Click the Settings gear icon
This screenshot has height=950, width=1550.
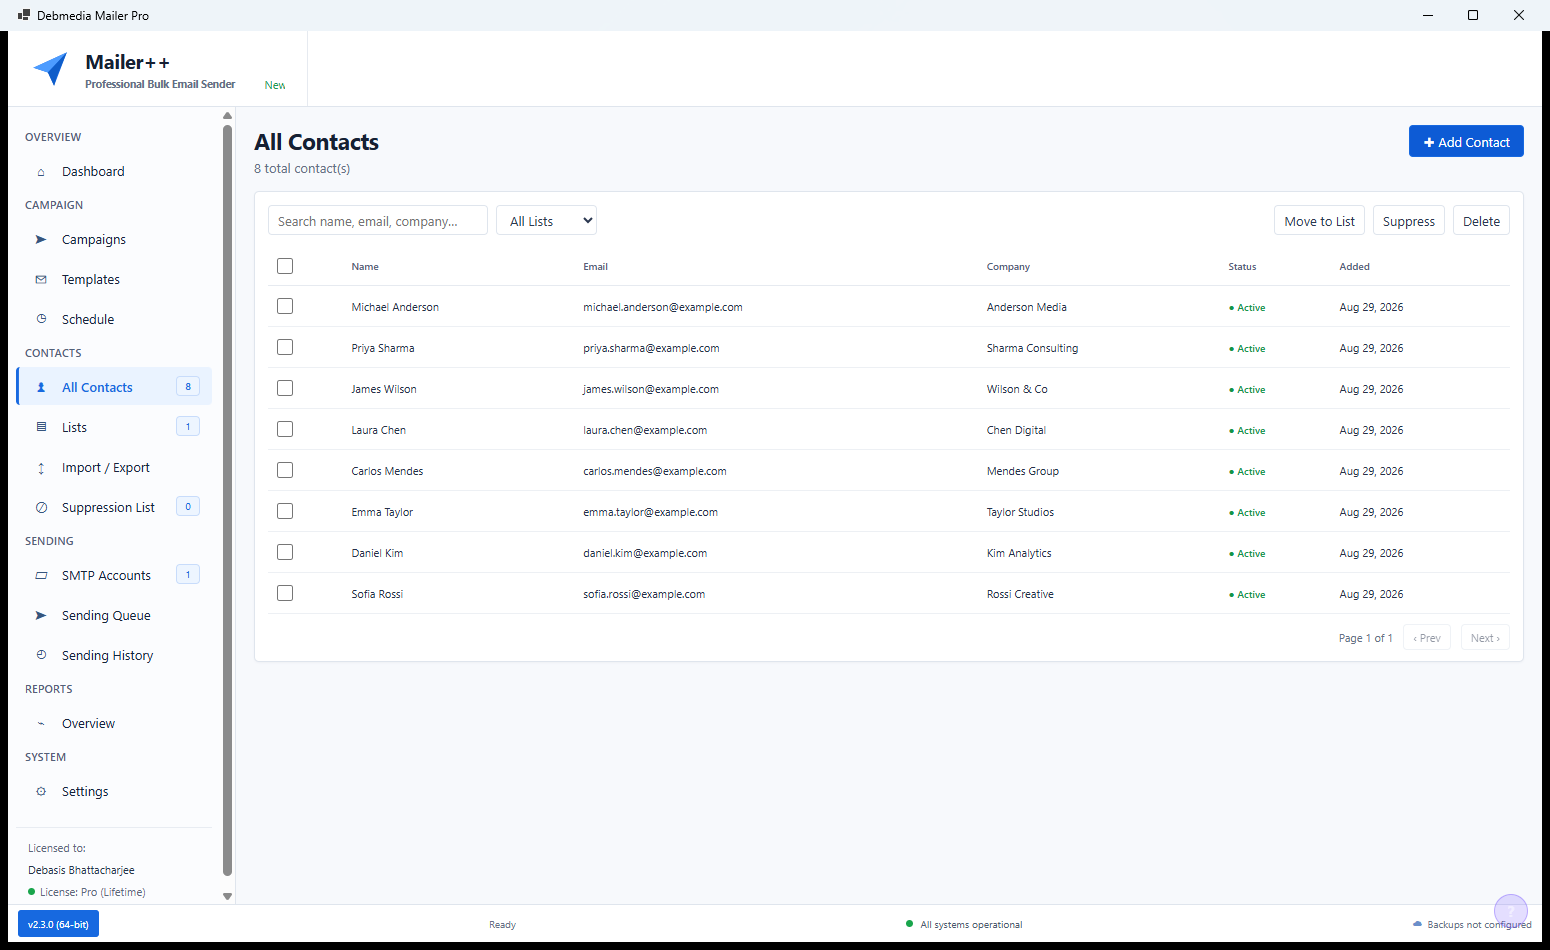click(41, 792)
